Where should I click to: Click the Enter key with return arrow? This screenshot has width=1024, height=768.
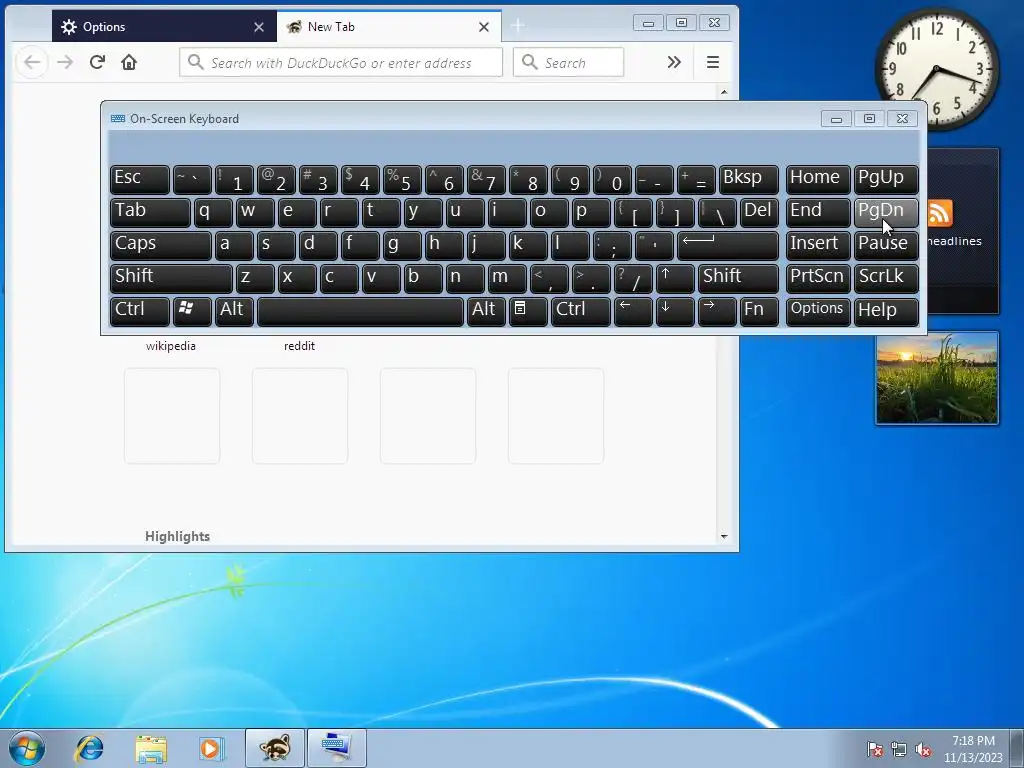(x=728, y=245)
